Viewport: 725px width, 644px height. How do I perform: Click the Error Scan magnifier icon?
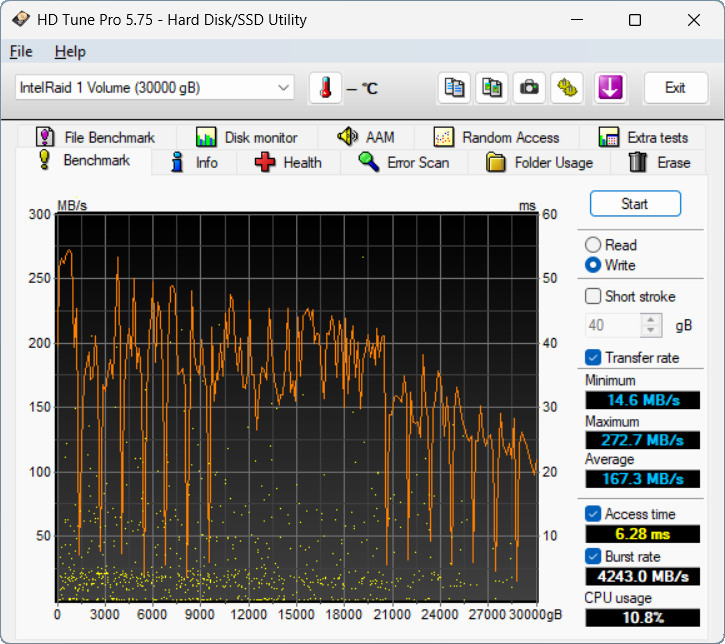tap(369, 162)
